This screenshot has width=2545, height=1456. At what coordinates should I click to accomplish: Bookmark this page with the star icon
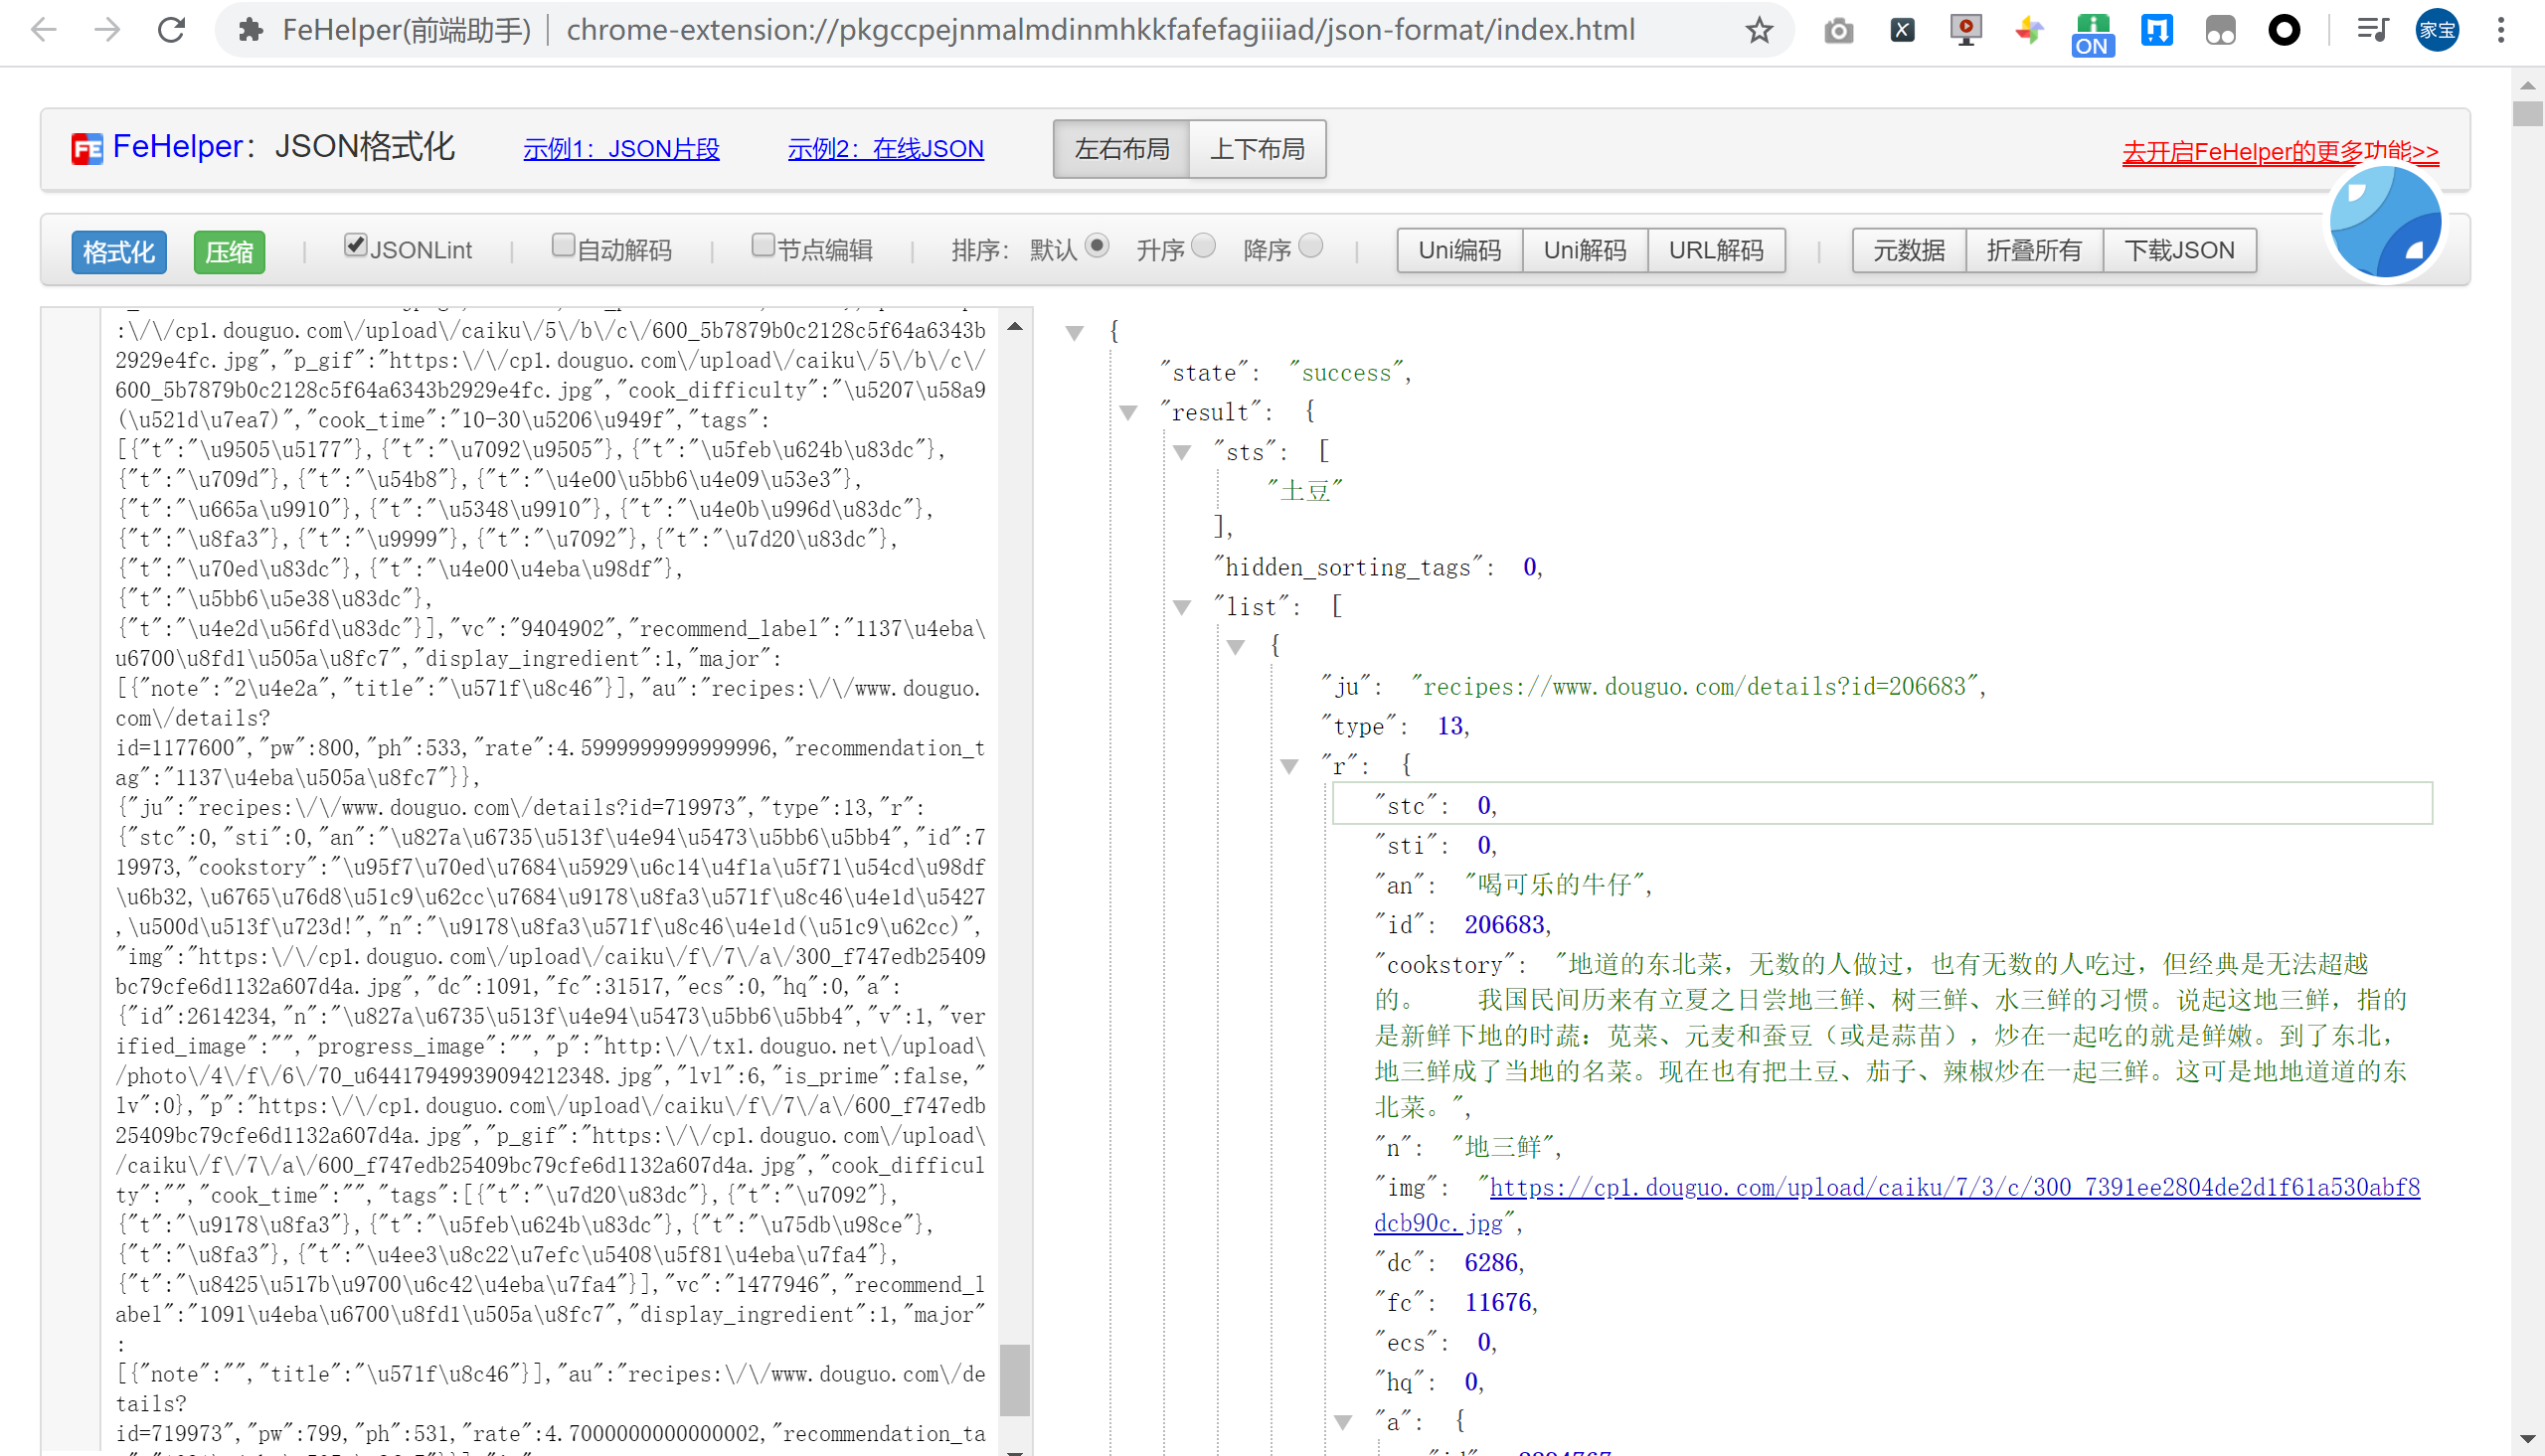[1759, 30]
